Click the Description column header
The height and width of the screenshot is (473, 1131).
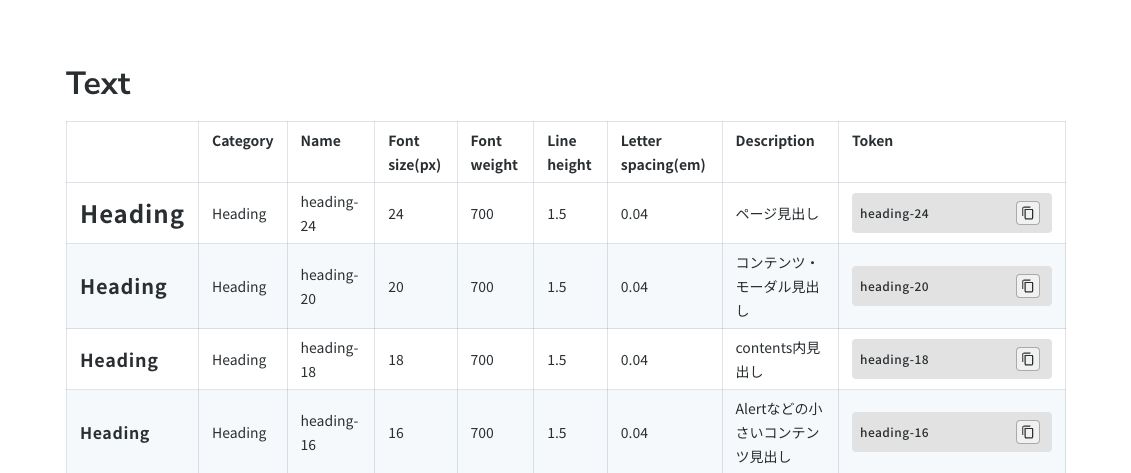775,141
